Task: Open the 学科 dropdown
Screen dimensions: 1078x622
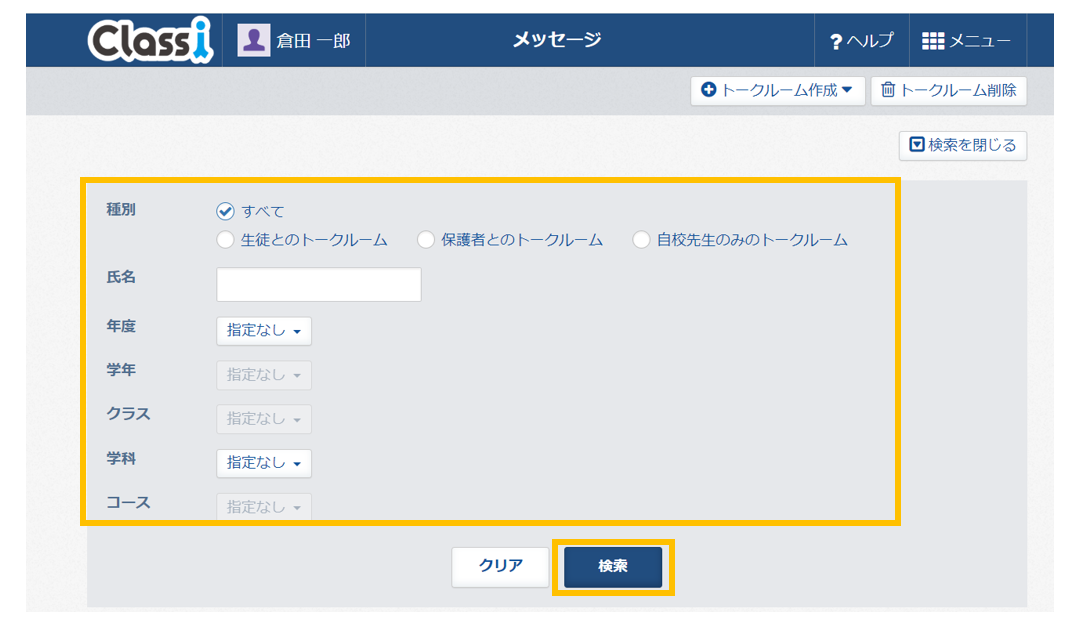Action: tap(264, 463)
